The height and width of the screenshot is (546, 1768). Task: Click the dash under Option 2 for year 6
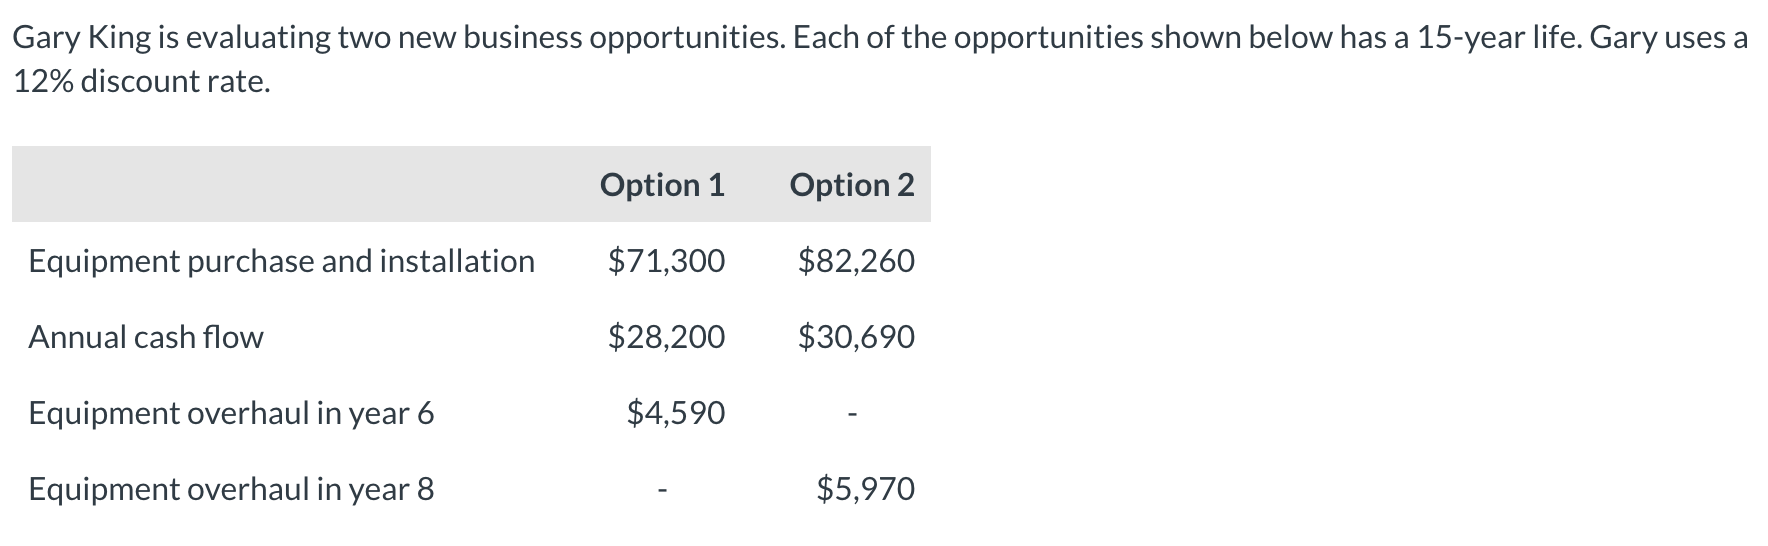coord(851,415)
